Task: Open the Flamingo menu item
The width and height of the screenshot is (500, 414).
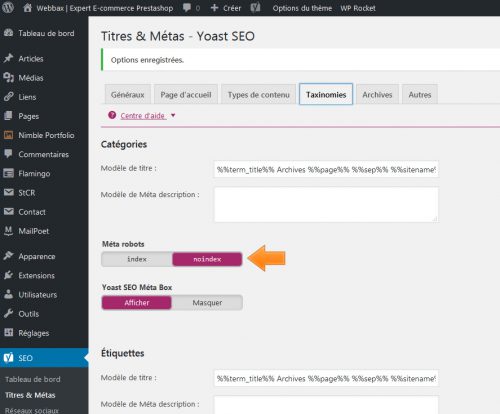Action: (34, 173)
